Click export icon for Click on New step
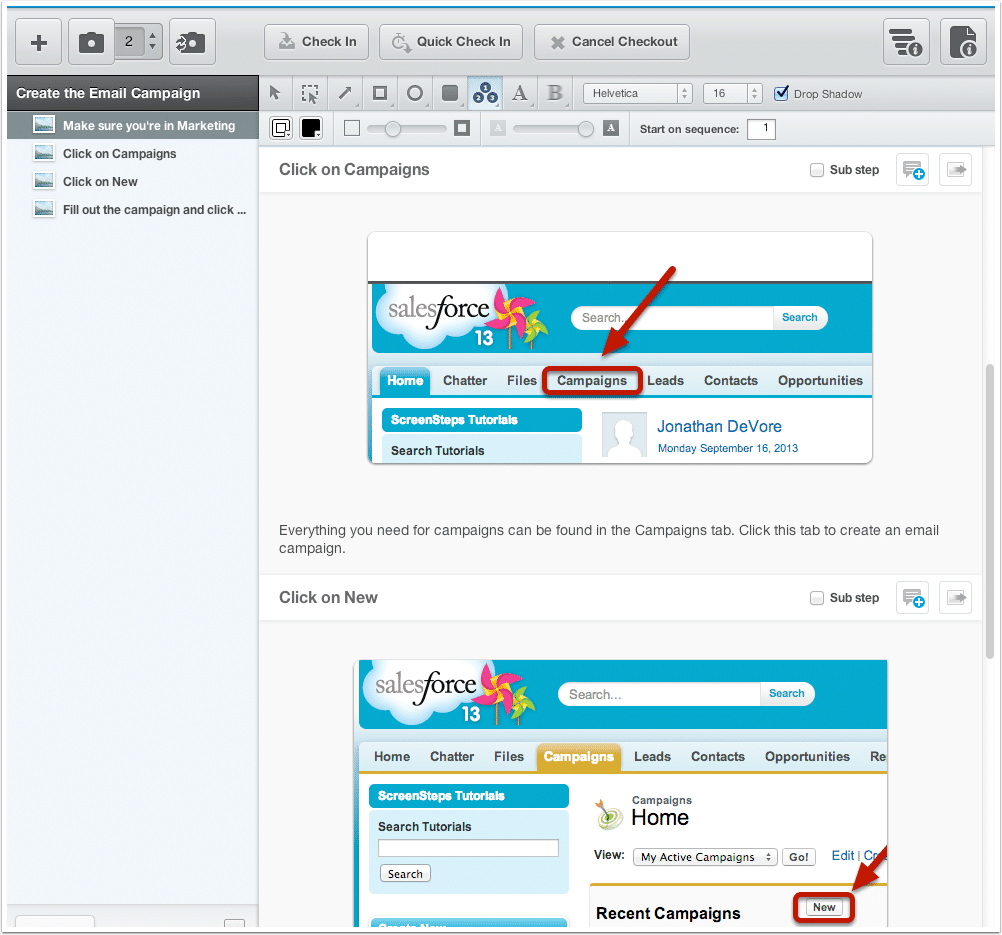 coord(955,598)
